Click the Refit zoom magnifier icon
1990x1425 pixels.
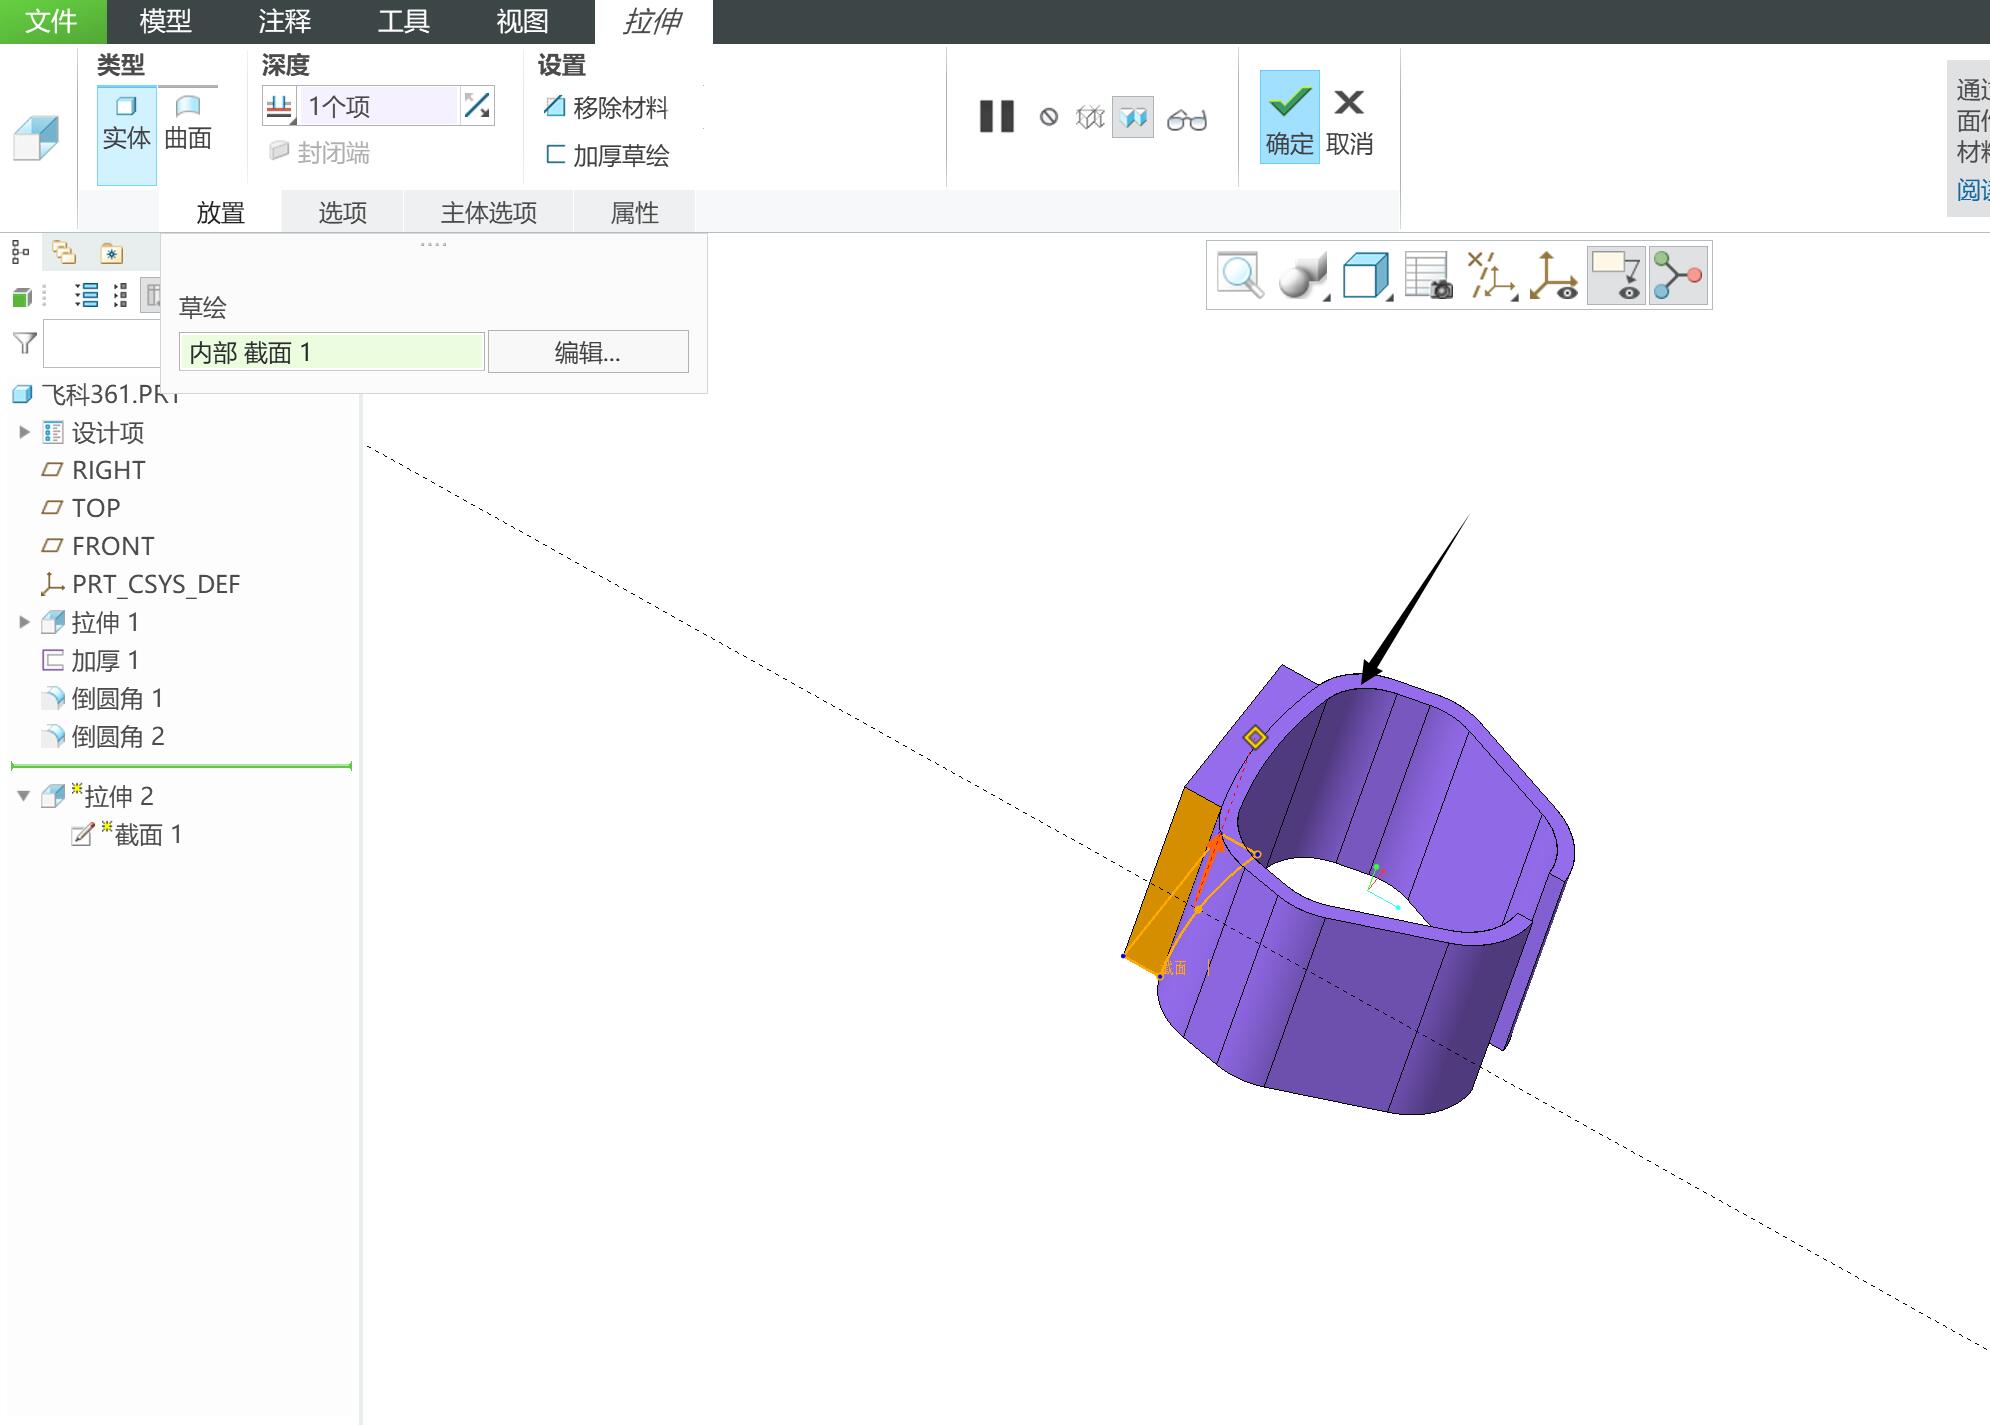[1240, 275]
